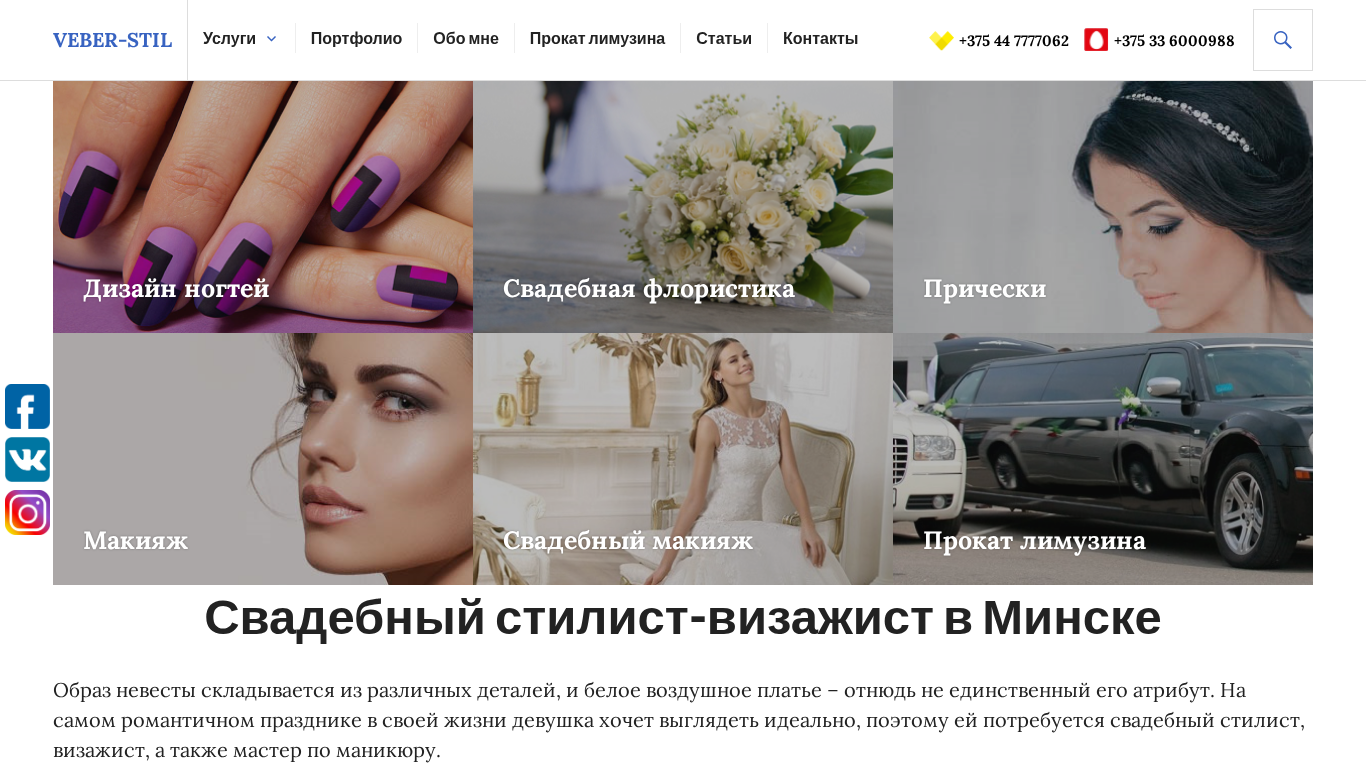Click the yellow Velcom operator icon
Screen dimensions: 1366x768
[941, 40]
